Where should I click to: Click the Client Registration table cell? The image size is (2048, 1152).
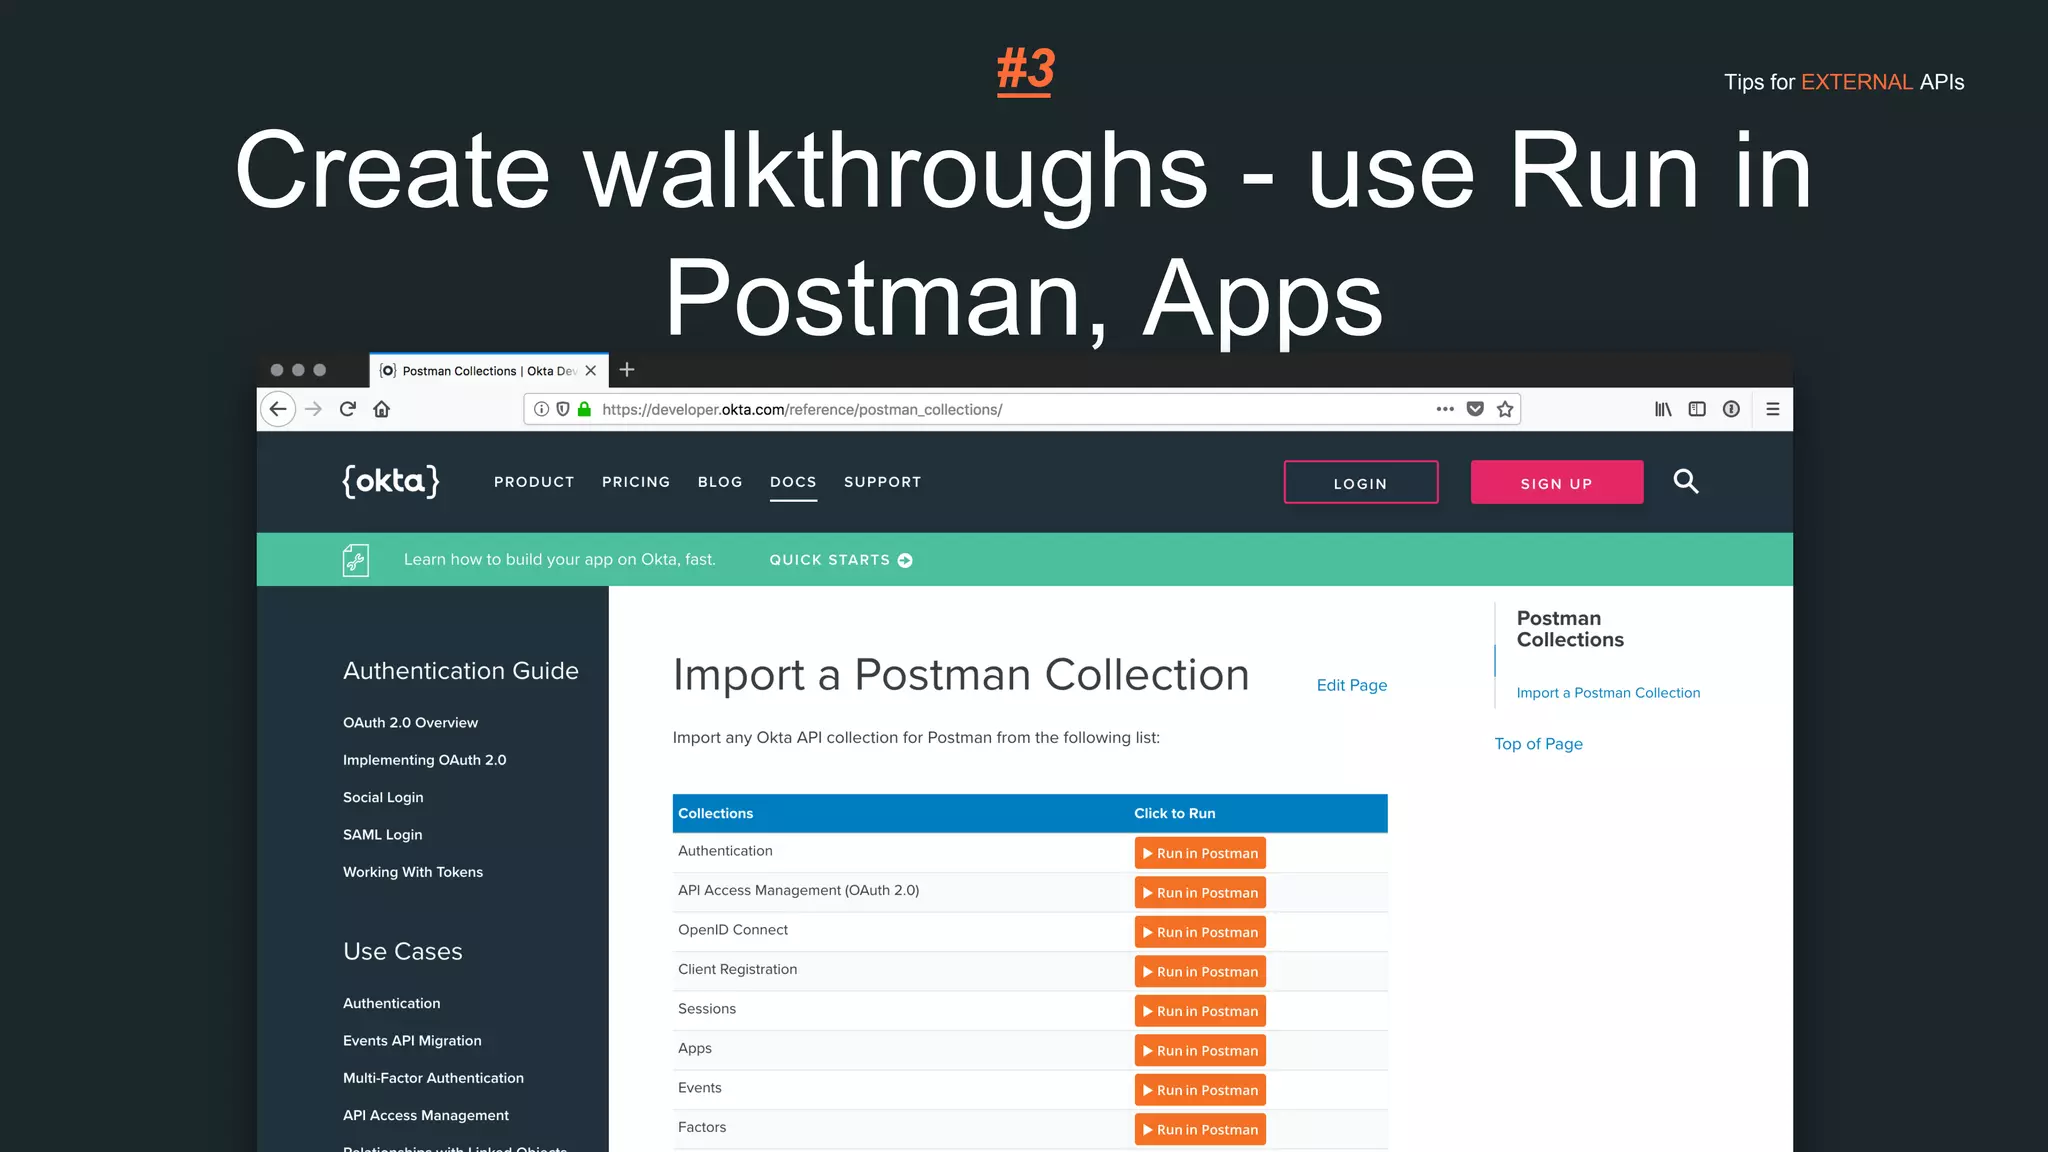tap(737, 970)
